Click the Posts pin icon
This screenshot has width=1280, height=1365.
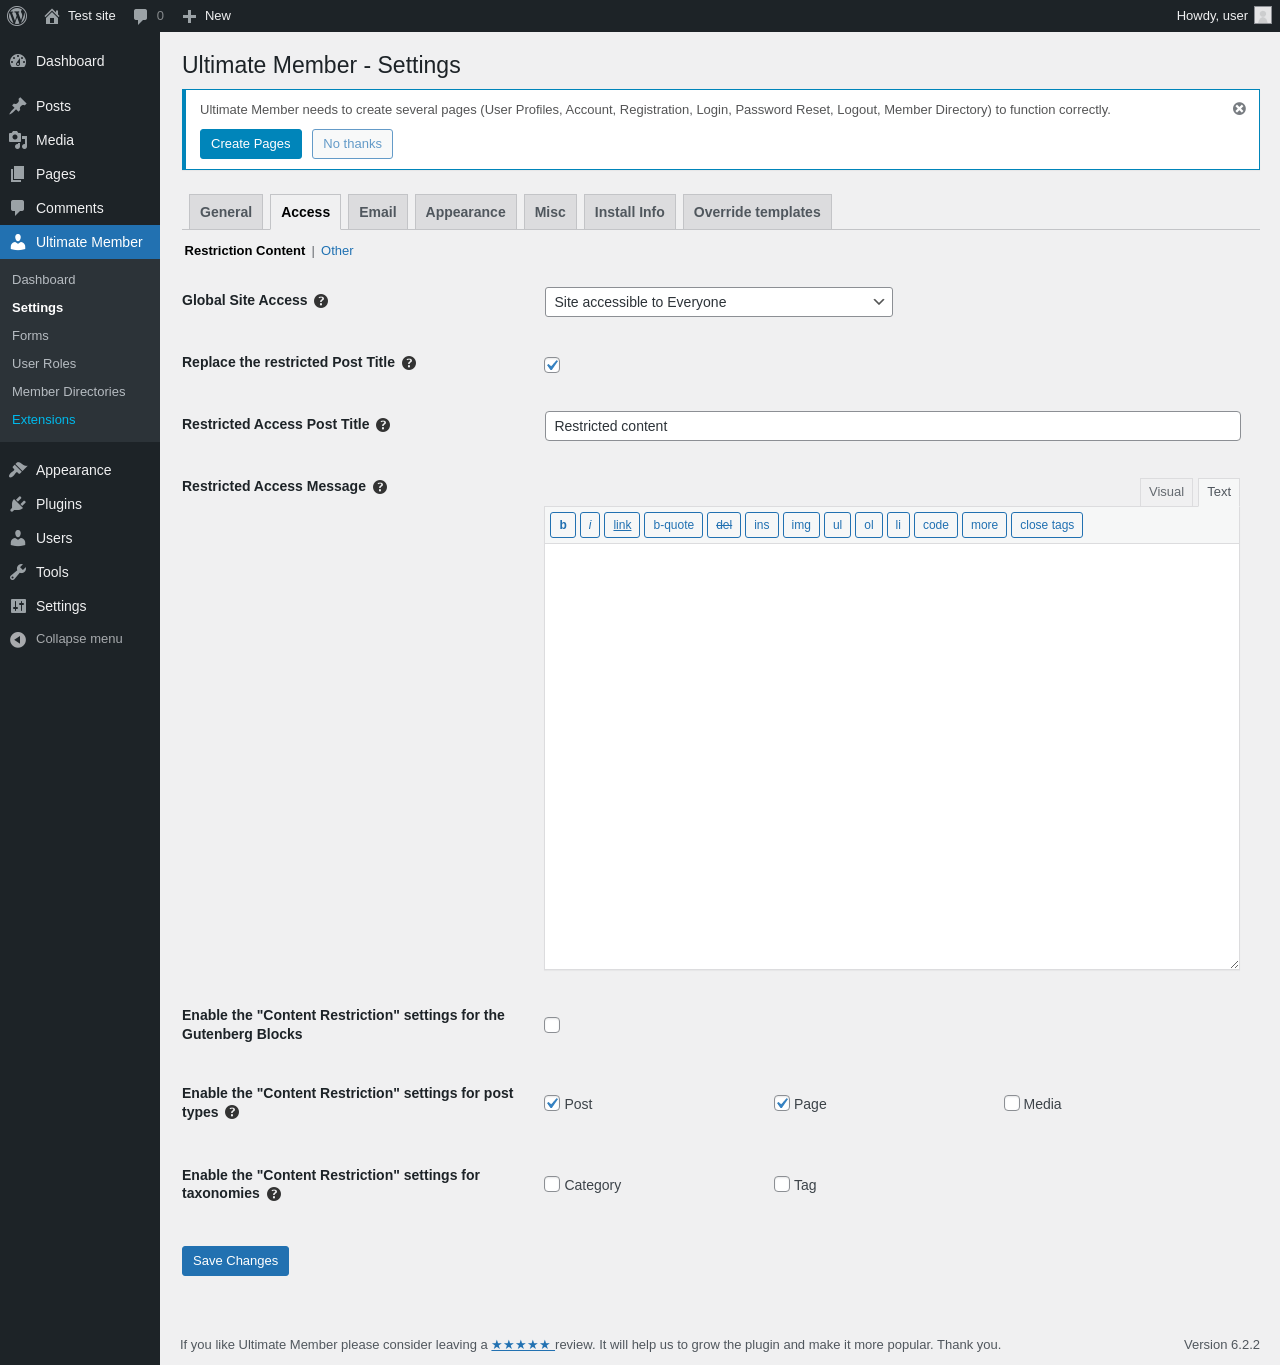coord(18,106)
